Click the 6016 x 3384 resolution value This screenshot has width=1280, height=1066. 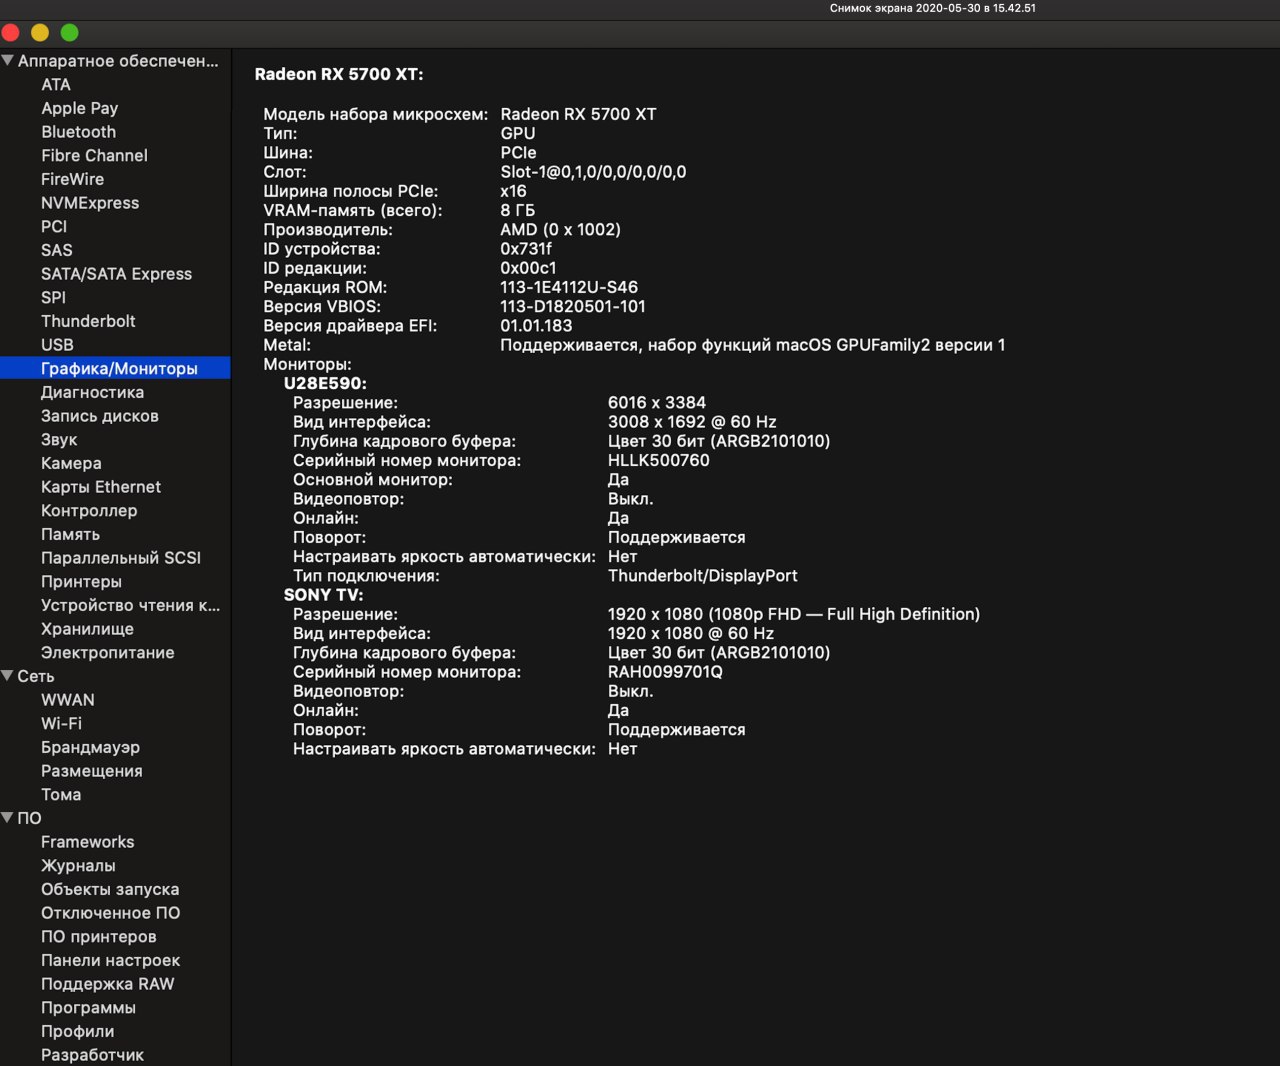(657, 403)
